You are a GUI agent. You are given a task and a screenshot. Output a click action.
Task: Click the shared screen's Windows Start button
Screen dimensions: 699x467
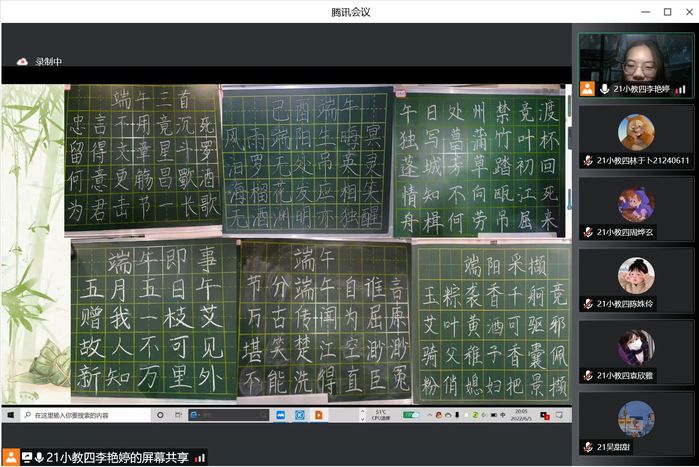(x=11, y=415)
